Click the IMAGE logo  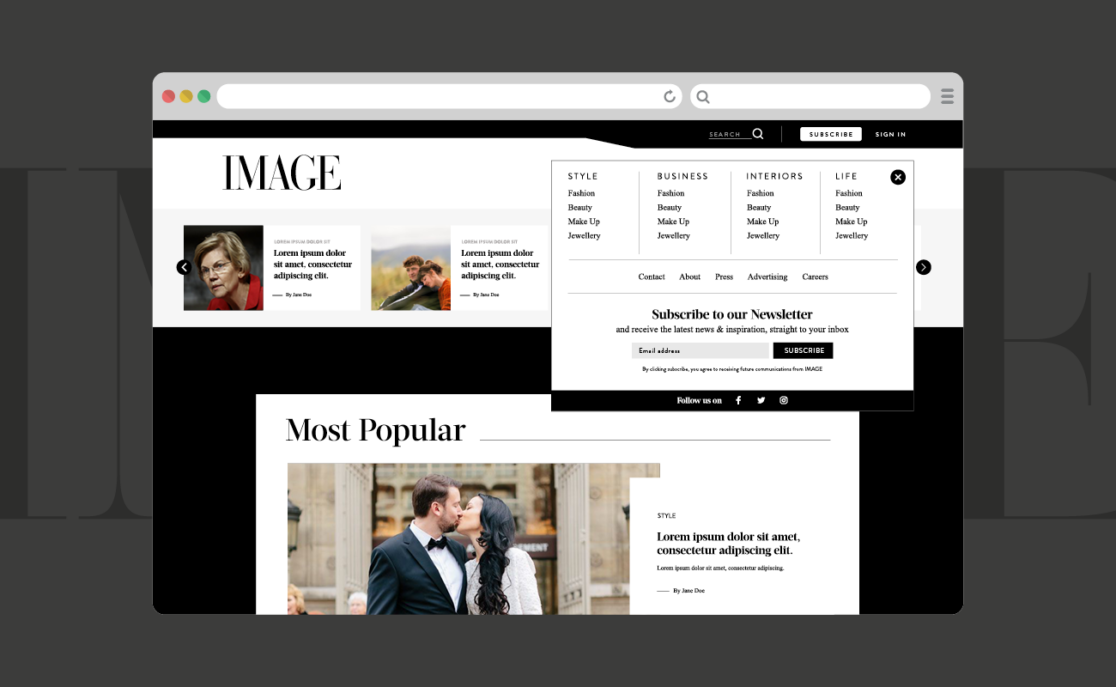coord(282,173)
